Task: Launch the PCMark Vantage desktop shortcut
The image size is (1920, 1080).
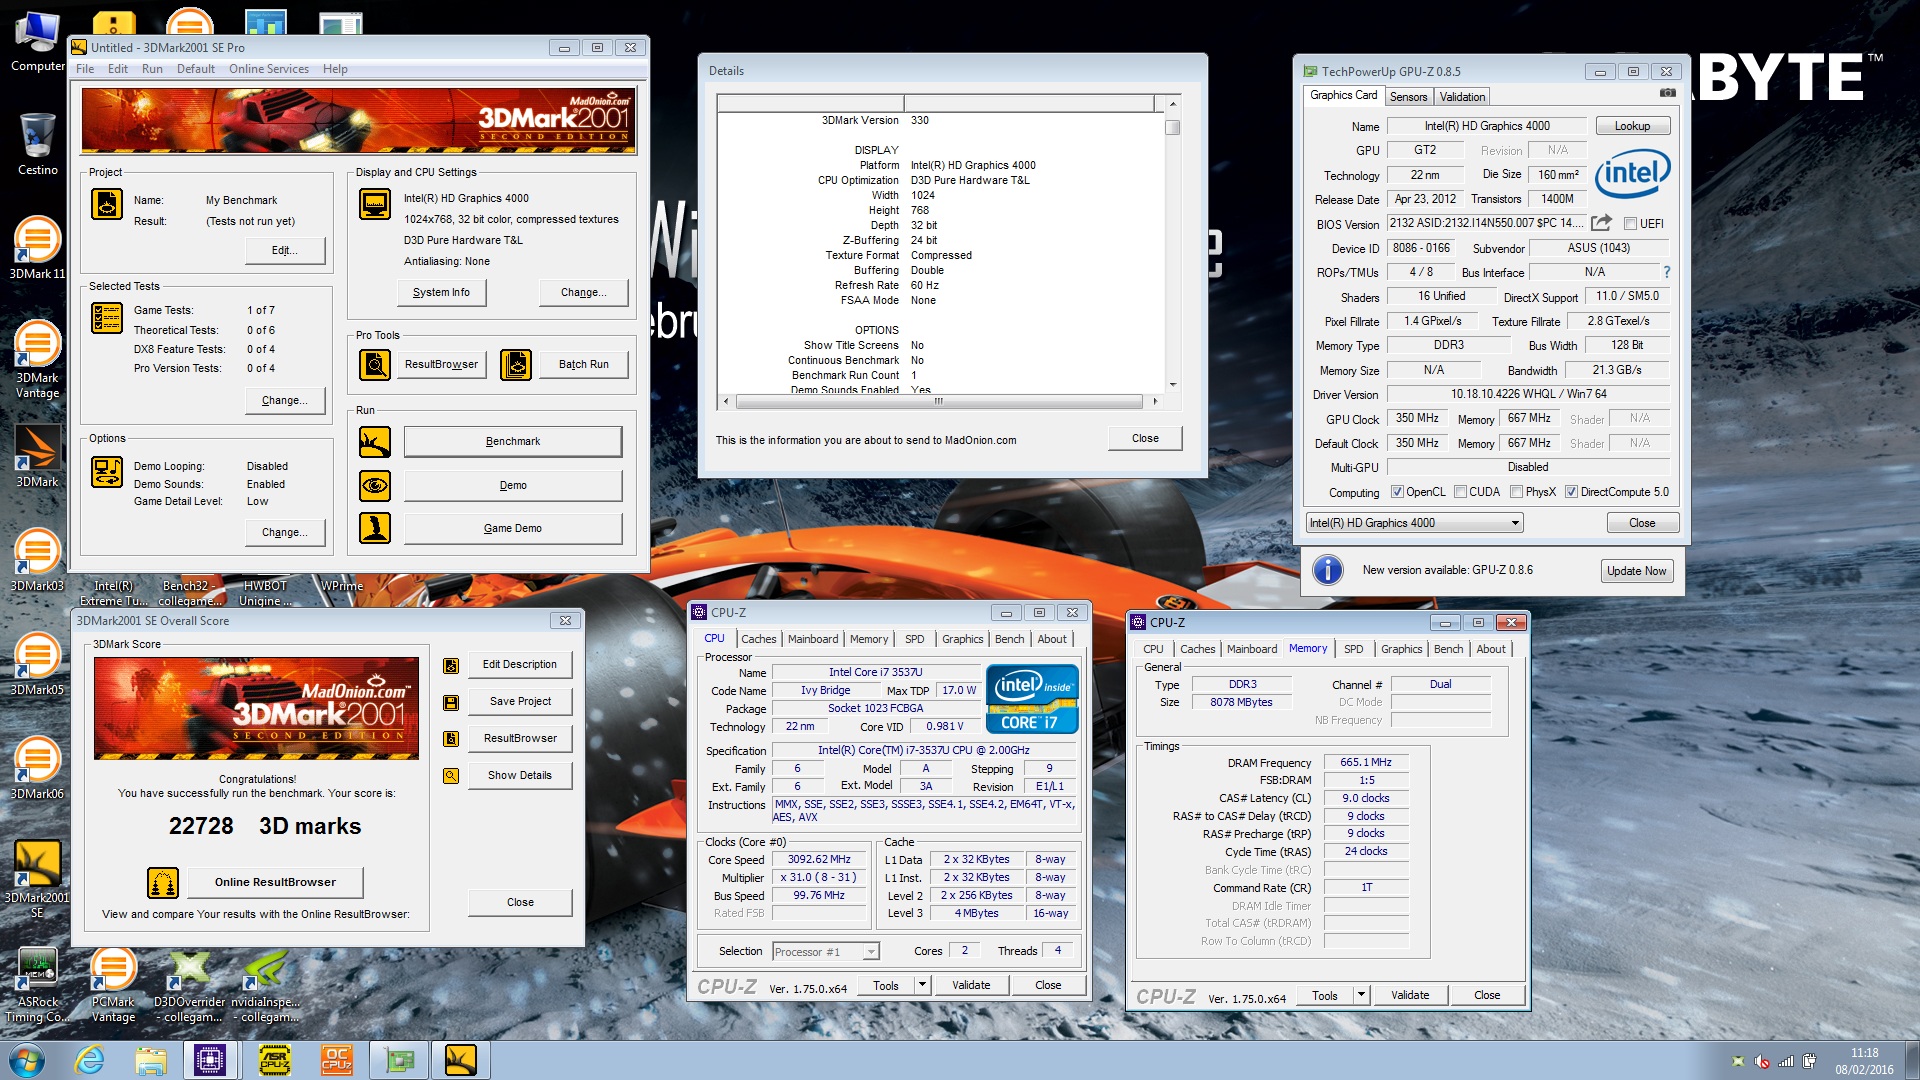Action: pyautogui.click(x=113, y=985)
